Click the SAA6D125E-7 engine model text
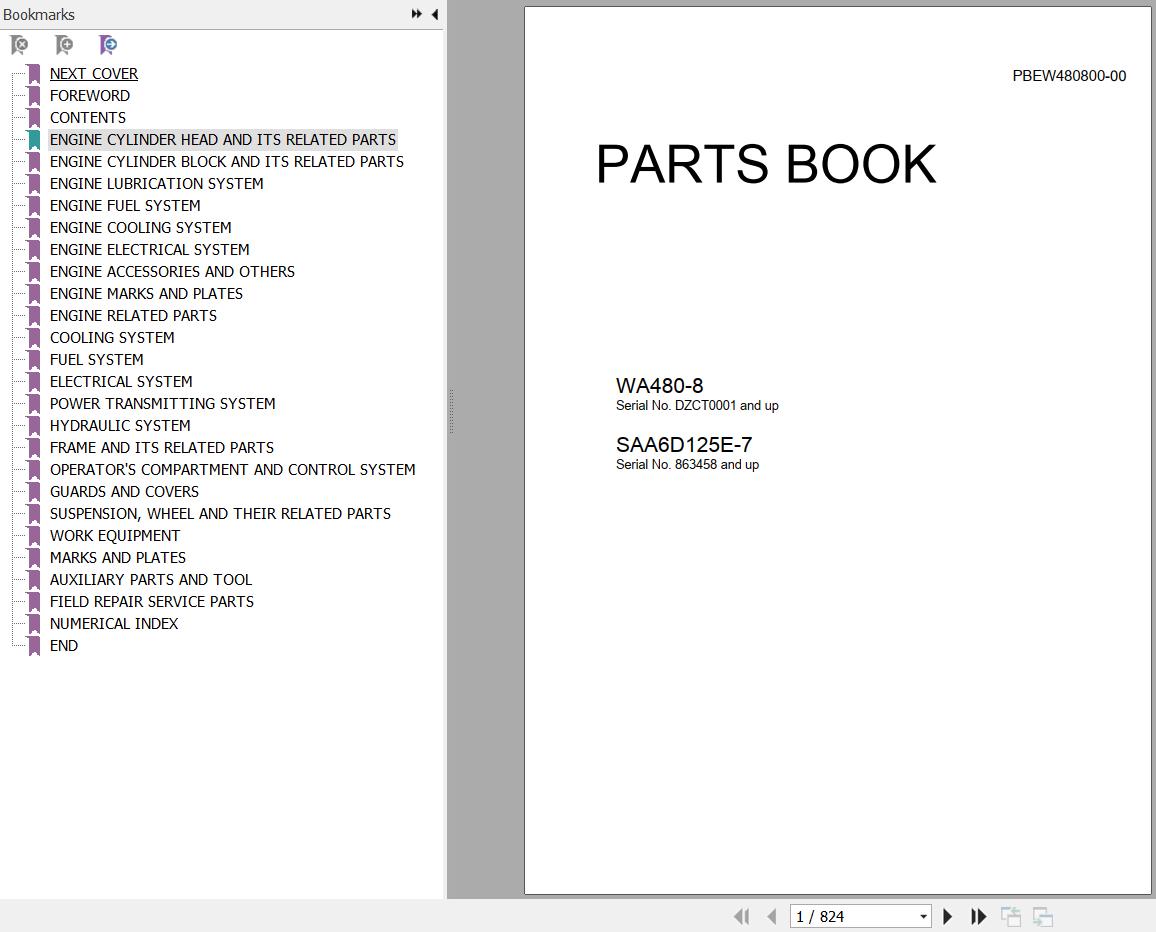 tap(684, 445)
